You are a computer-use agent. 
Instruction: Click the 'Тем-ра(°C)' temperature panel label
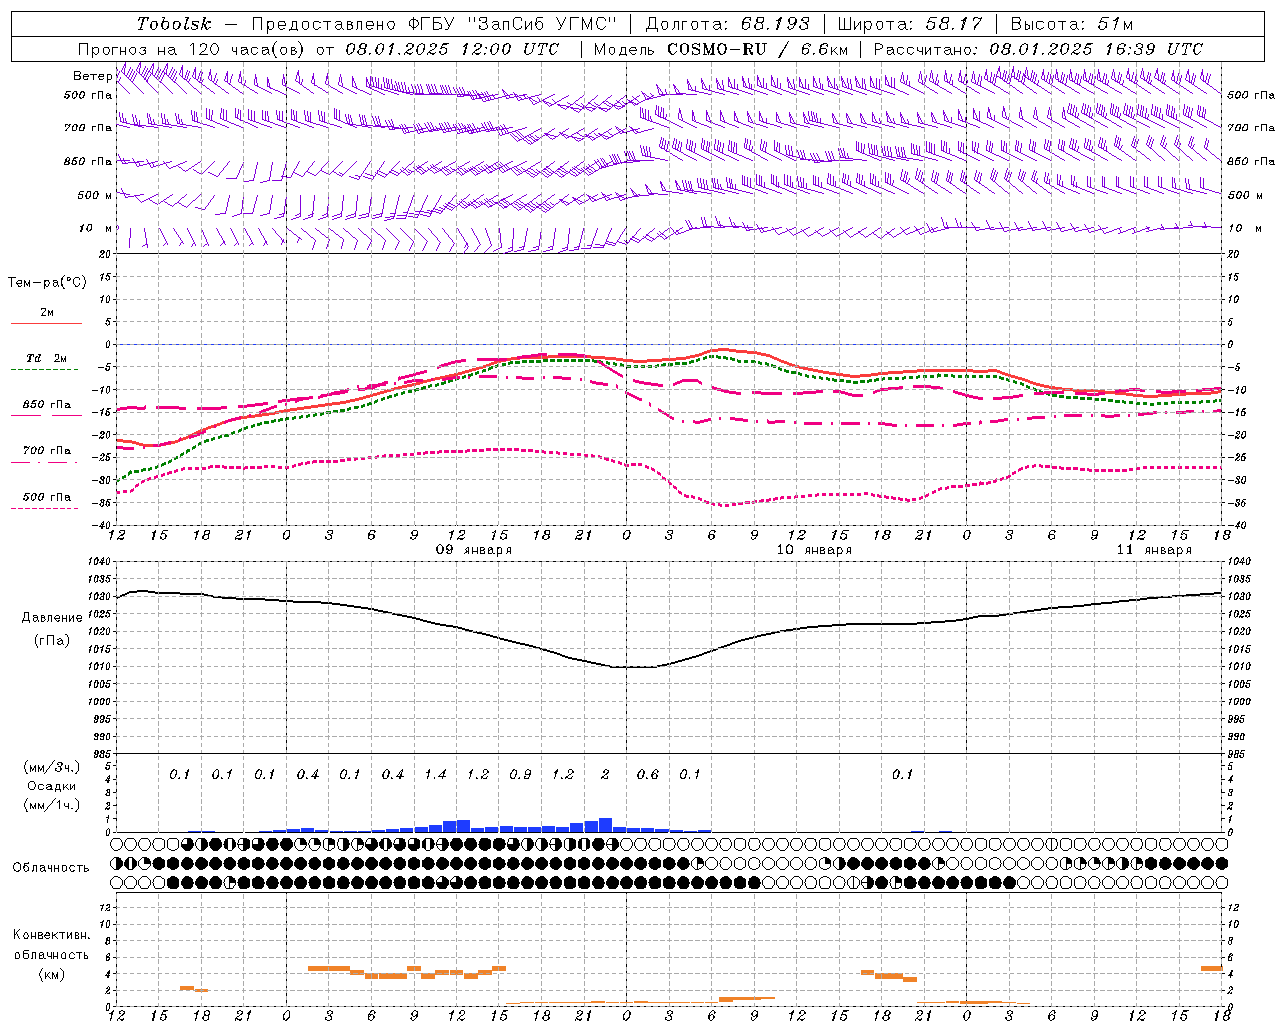coord(47,282)
